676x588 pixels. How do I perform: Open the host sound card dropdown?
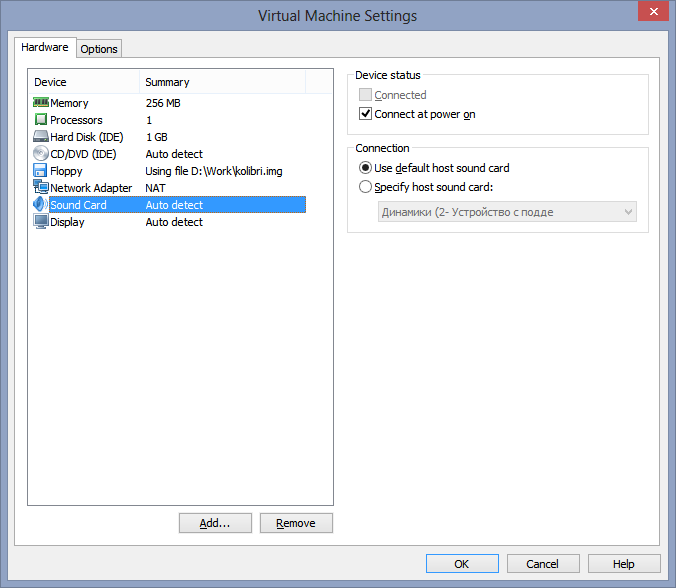[508, 212]
